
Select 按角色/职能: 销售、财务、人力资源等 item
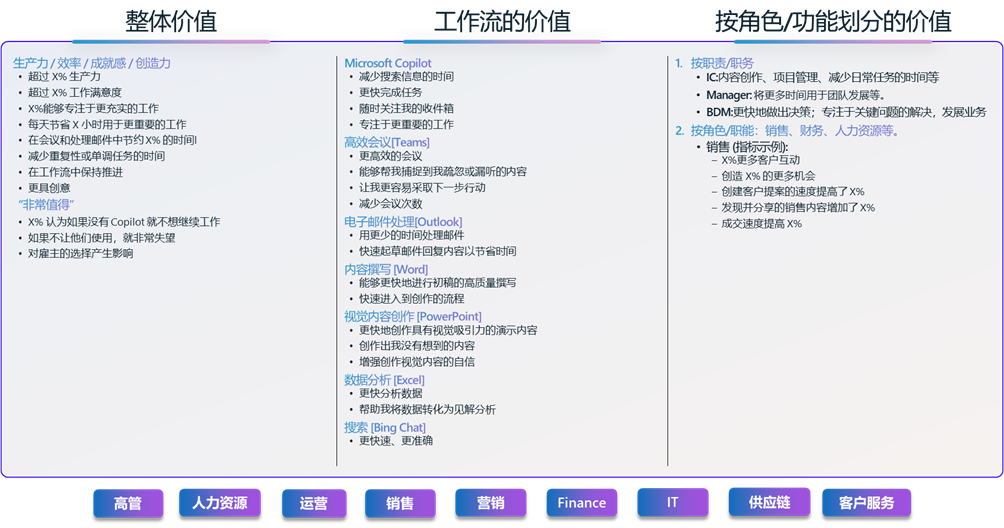coord(795,131)
